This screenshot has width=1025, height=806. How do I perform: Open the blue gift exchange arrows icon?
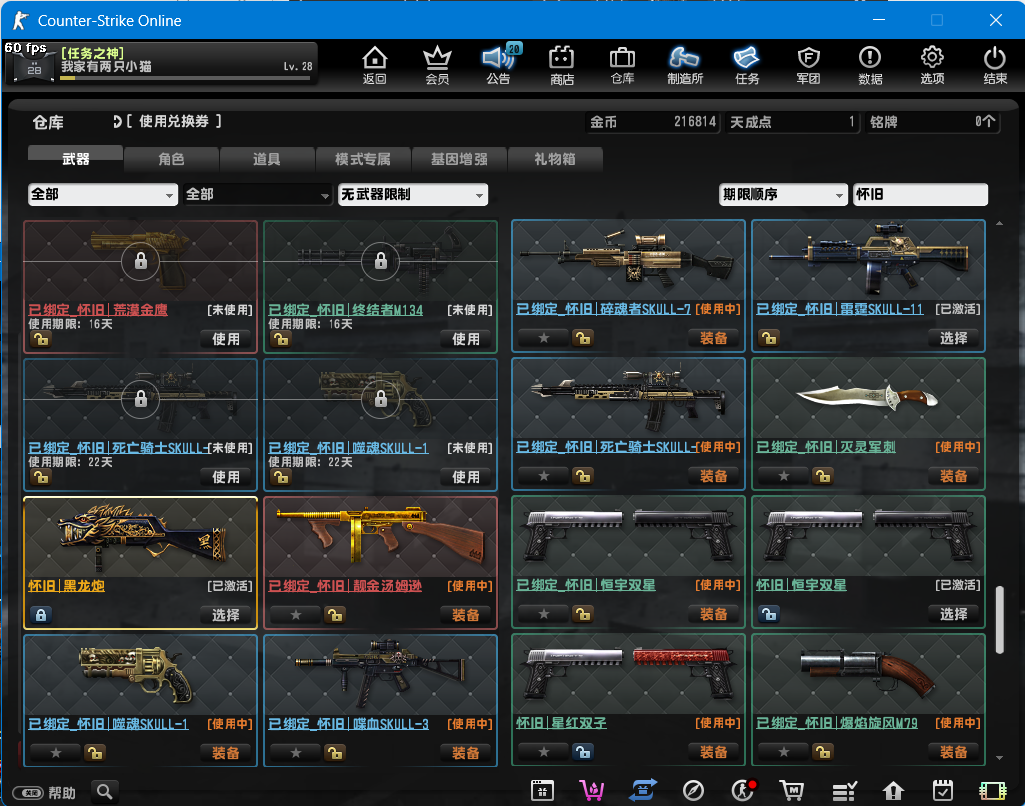click(643, 790)
